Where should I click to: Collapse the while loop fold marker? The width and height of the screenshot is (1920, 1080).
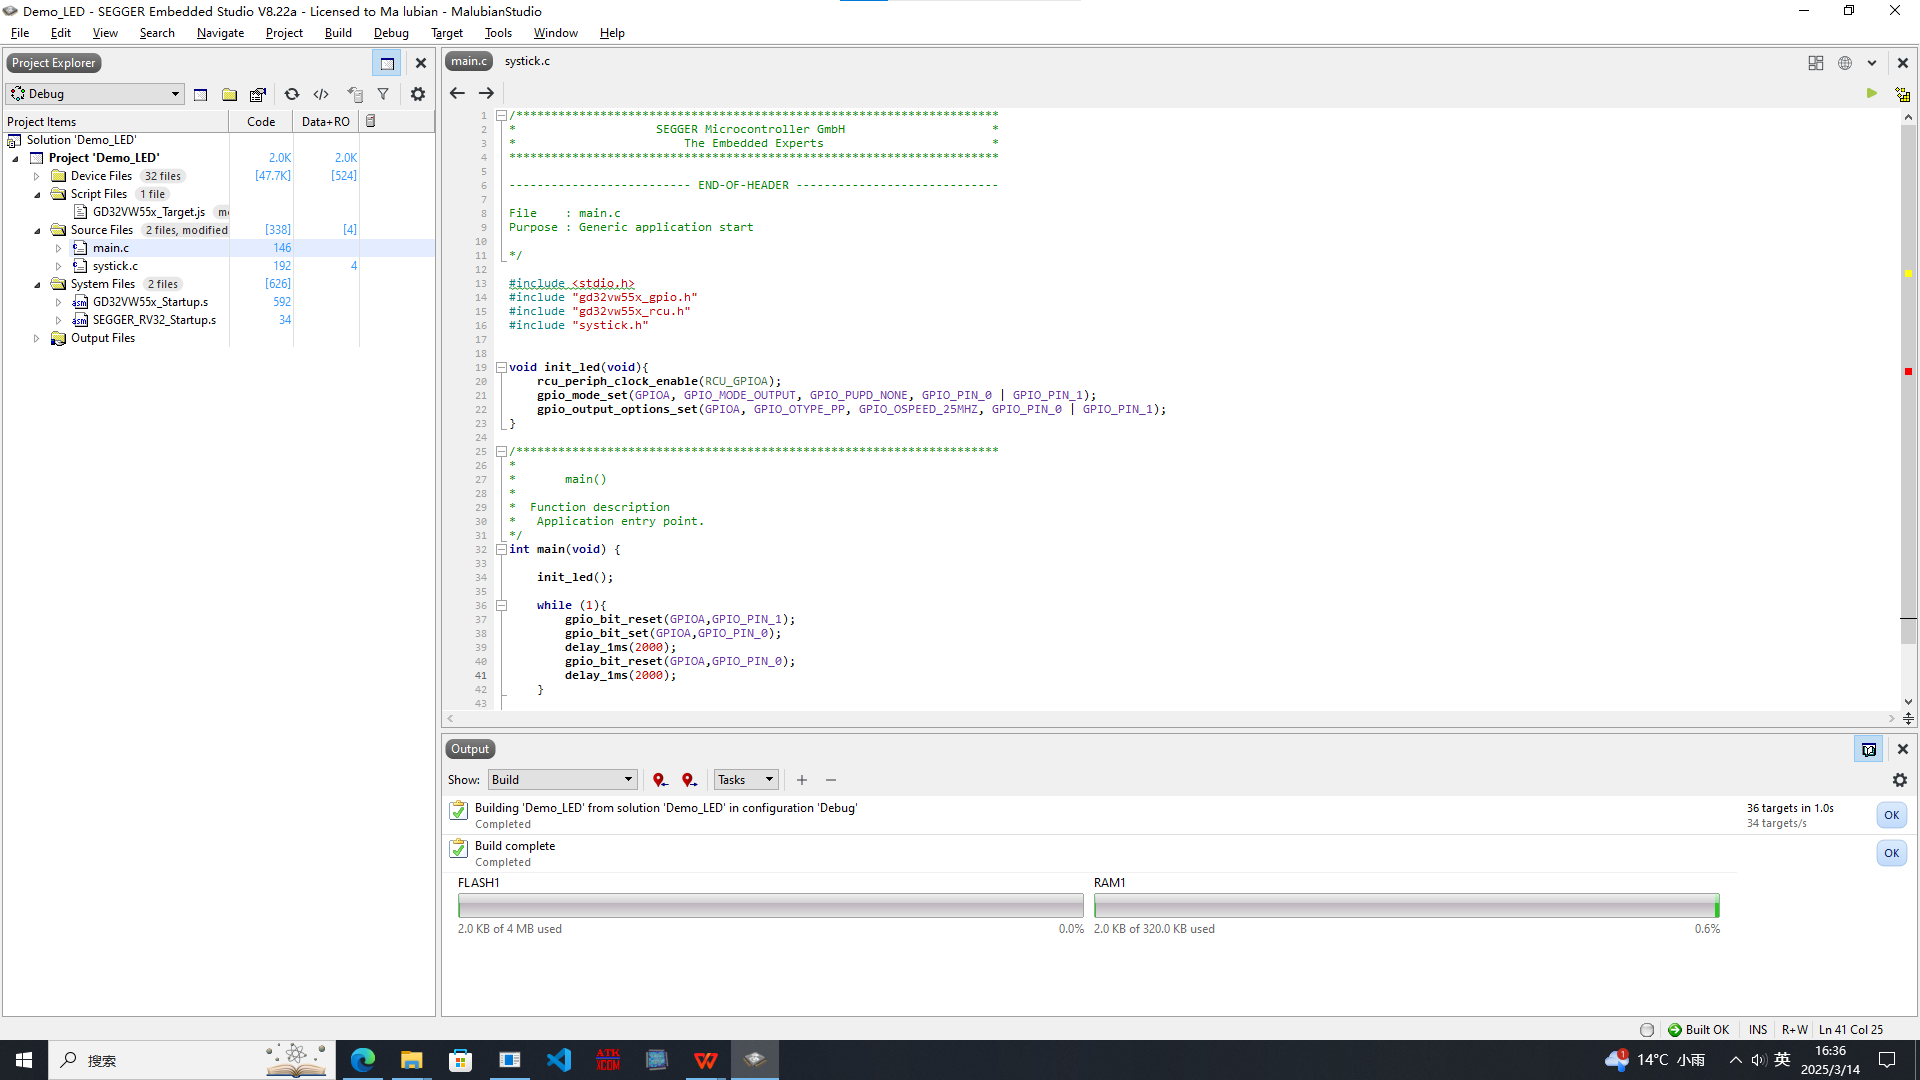click(502, 605)
